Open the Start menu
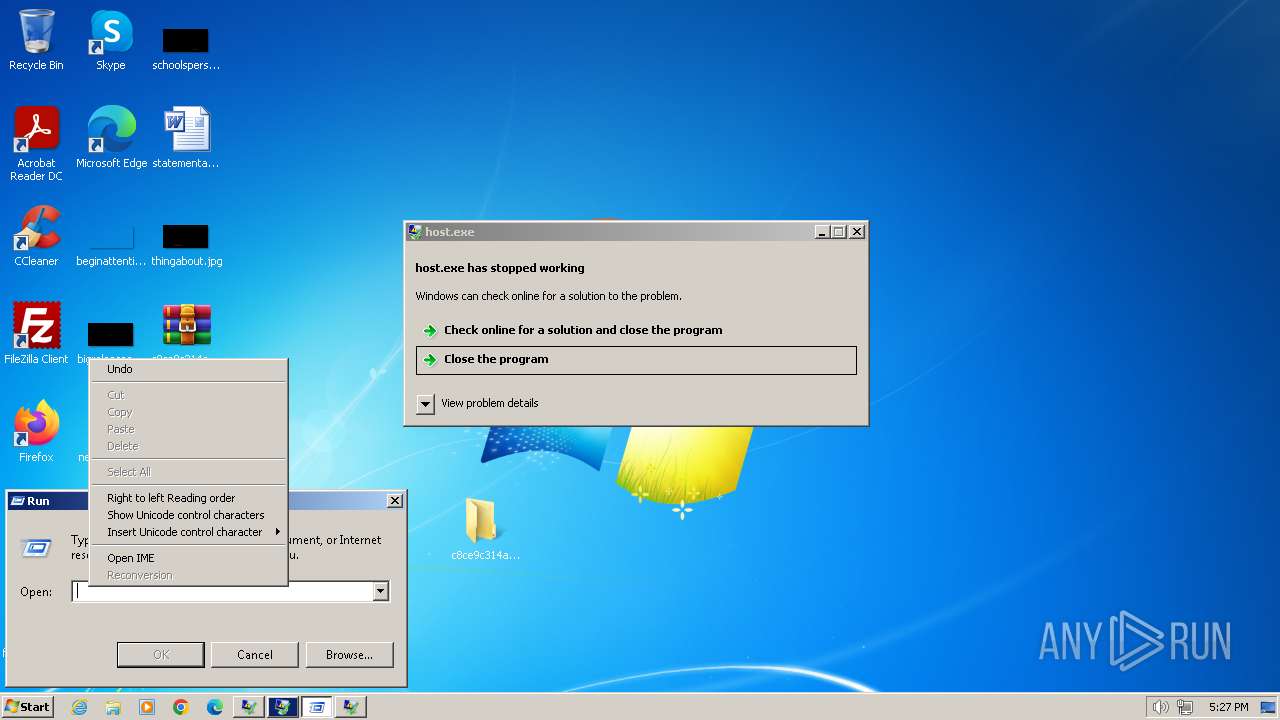The height and width of the screenshot is (720, 1280). click(27, 707)
